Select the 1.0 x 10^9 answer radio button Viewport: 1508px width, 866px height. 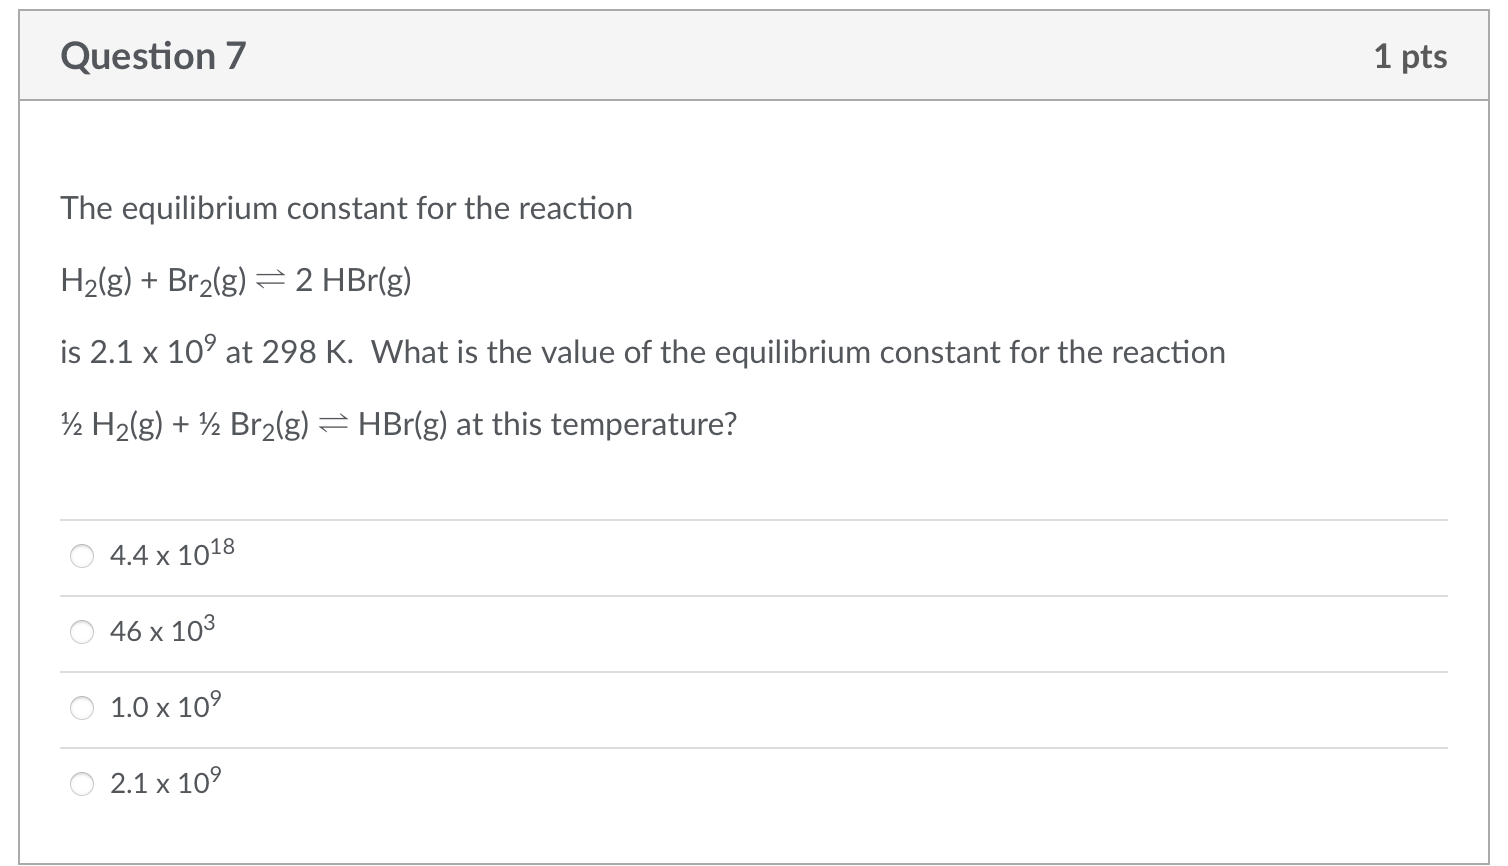point(83,708)
